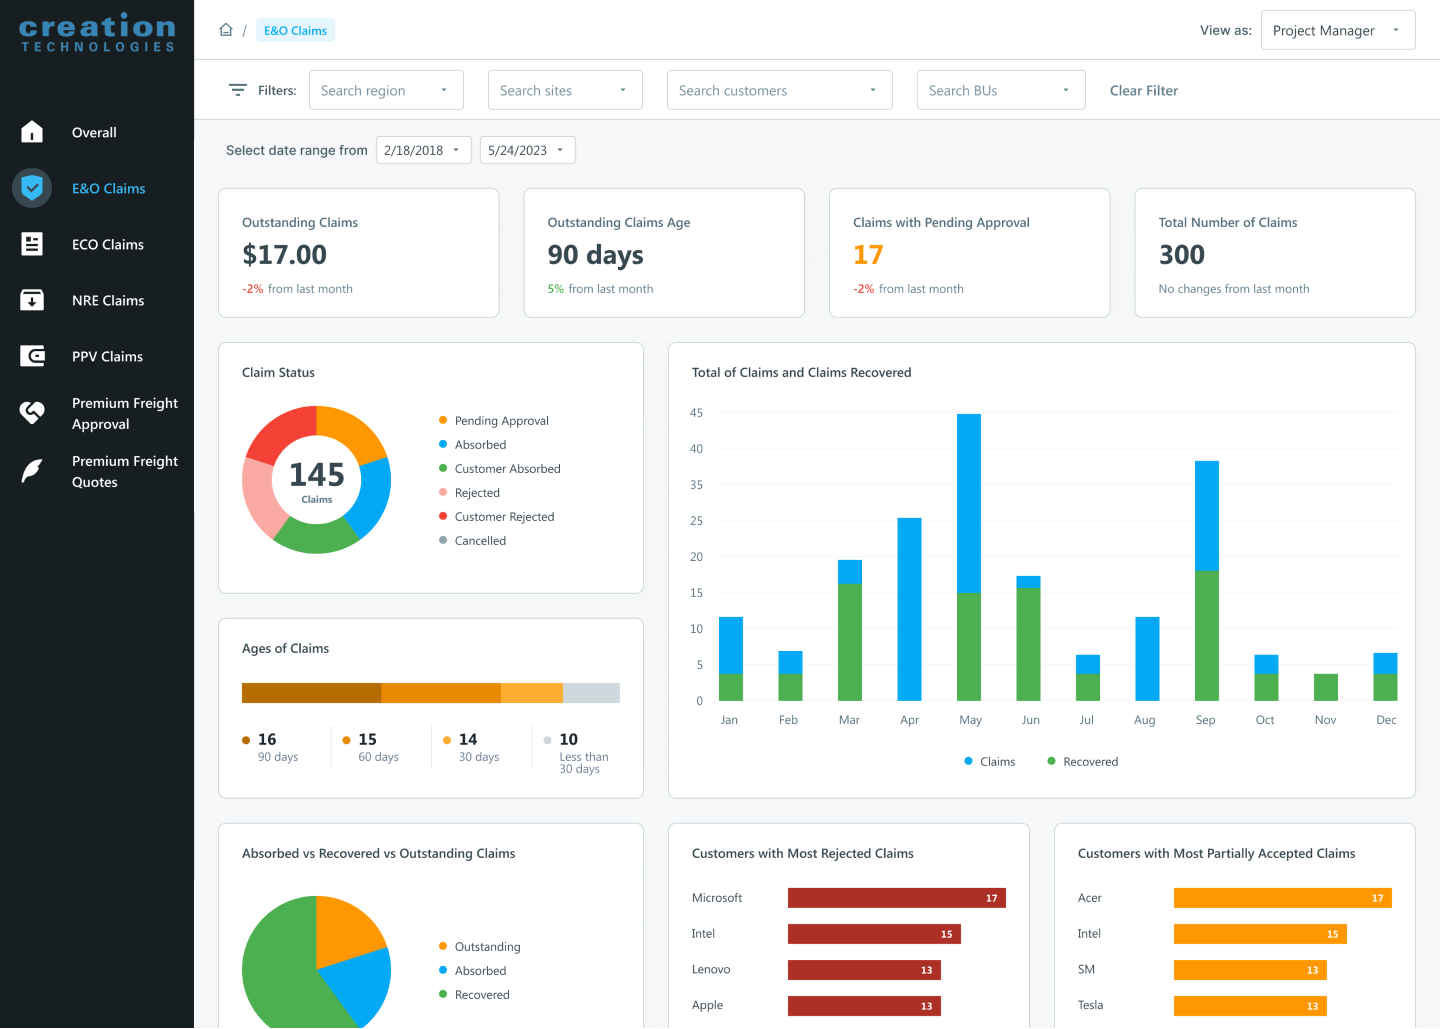Click the home breadcrumb icon

(226, 30)
